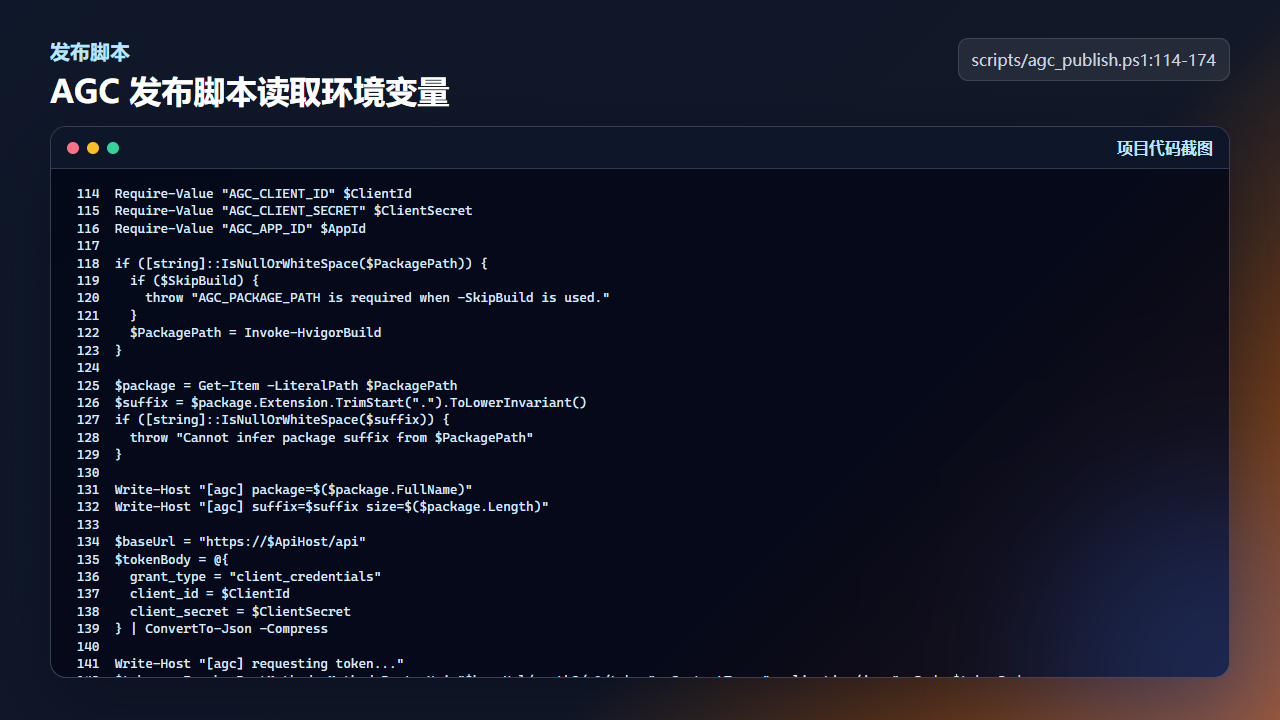The height and width of the screenshot is (720, 1280).
Task: Click line 129 closing brace
Action: [118, 455]
